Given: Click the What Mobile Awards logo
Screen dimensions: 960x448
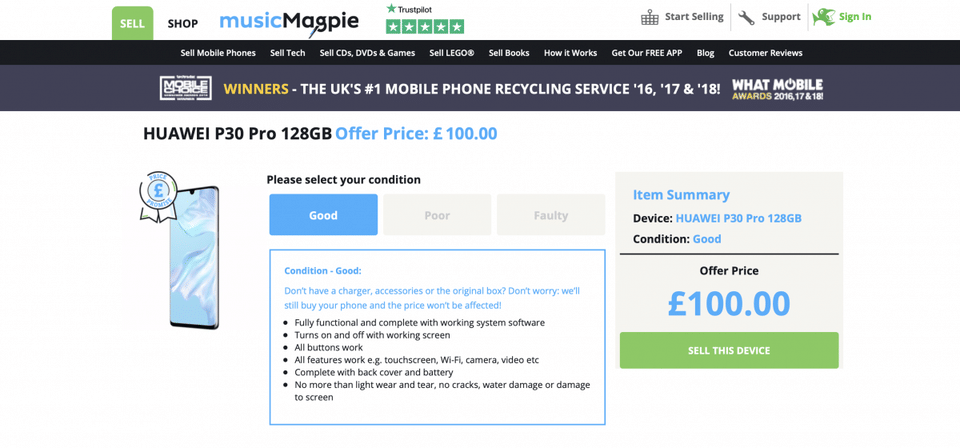Looking at the screenshot, I should (x=777, y=89).
